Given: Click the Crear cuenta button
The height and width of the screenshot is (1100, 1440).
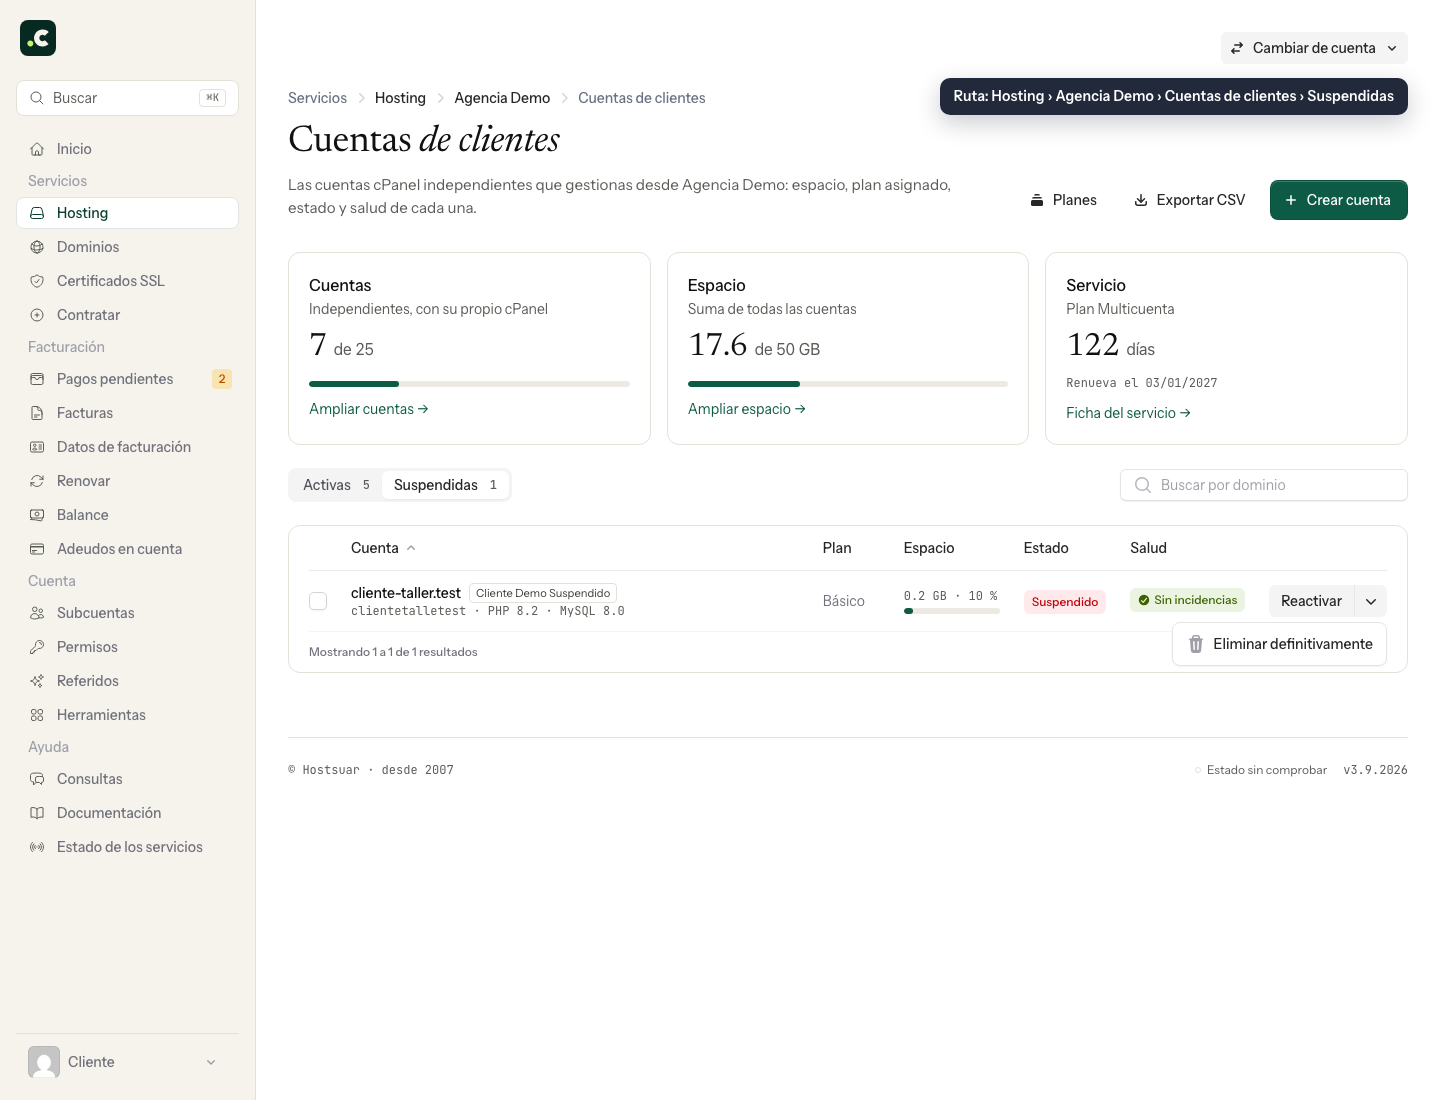Looking at the screenshot, I should [x=1338, y=200].
